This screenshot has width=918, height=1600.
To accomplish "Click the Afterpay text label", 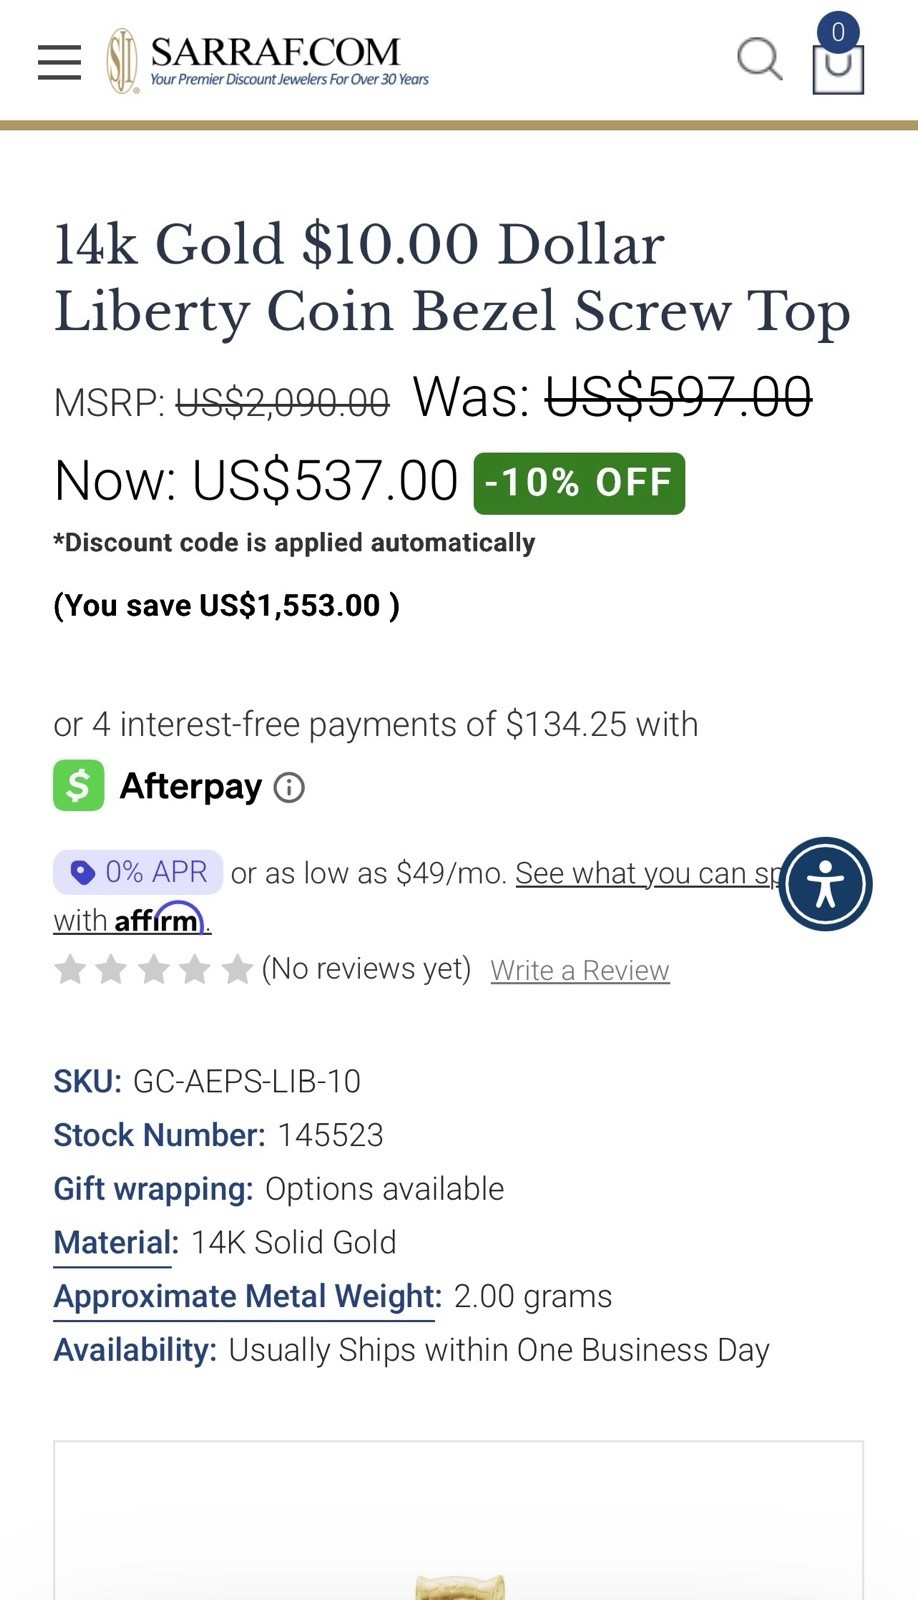I will point(191,786).
